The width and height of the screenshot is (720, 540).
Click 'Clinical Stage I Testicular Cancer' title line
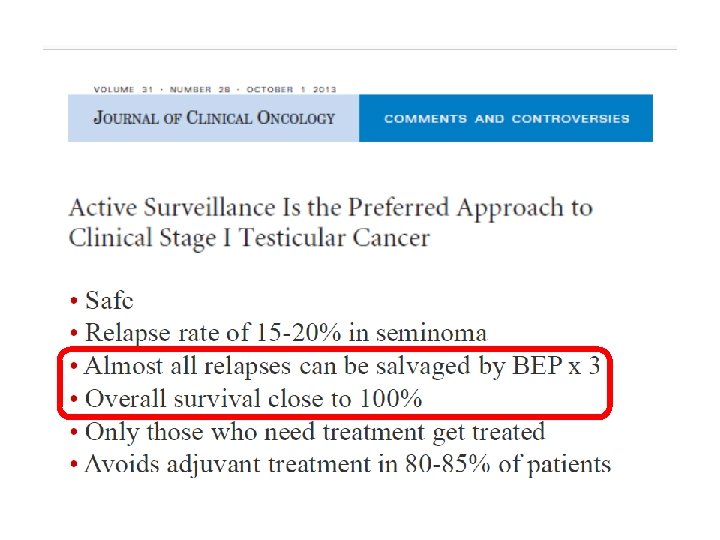tap(249, 238)
